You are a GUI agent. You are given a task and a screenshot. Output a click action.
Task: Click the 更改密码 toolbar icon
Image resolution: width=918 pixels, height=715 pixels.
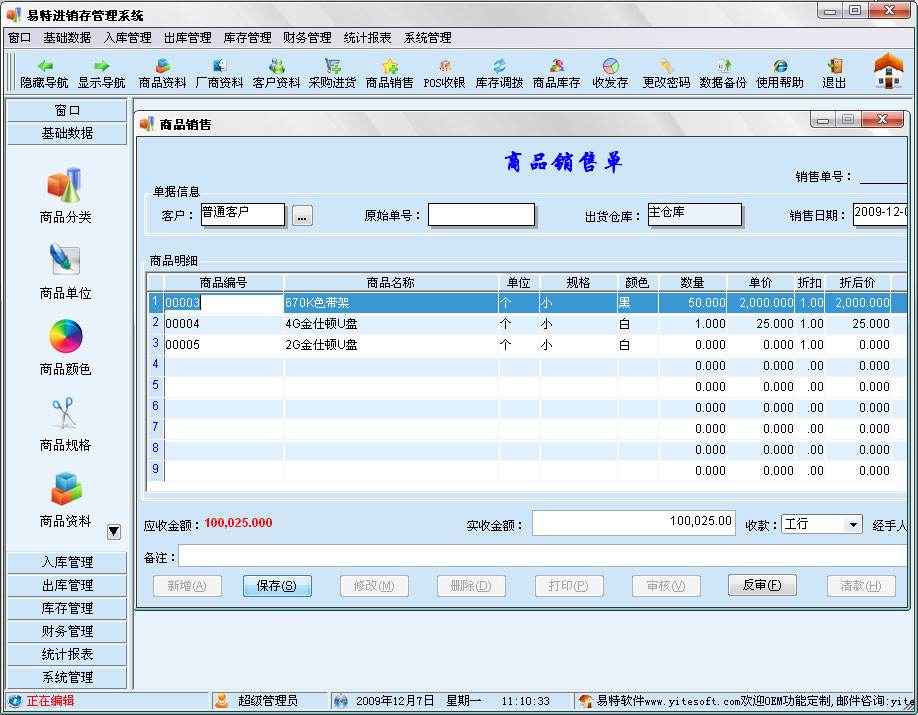pos(664,72)
